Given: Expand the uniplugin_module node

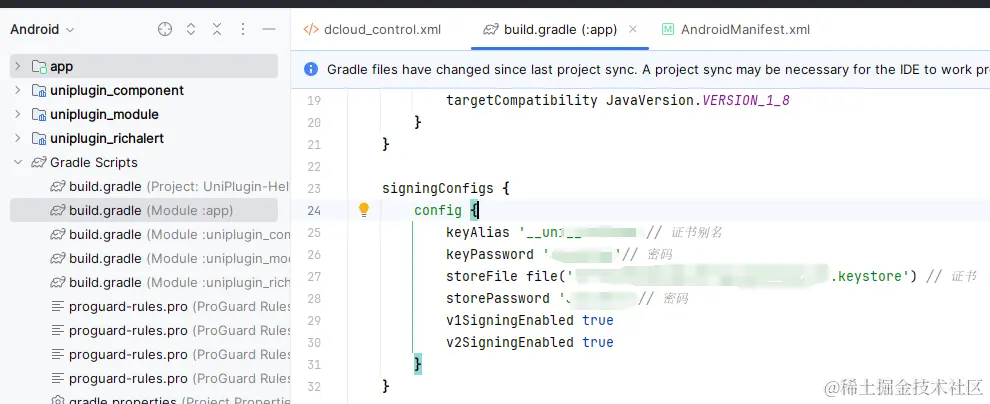Looking at the screenshot, I should (x=17, y=114).
